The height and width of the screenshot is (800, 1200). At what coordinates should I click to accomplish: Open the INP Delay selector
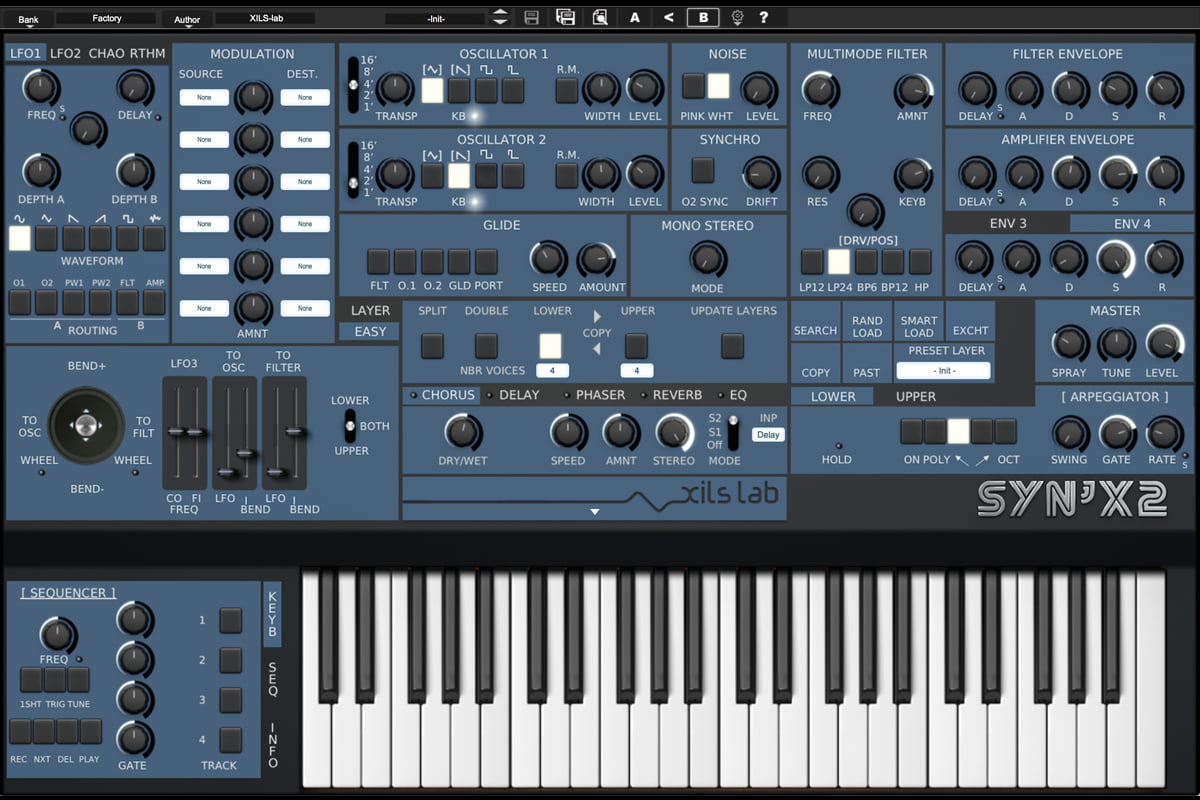[768, 435]
